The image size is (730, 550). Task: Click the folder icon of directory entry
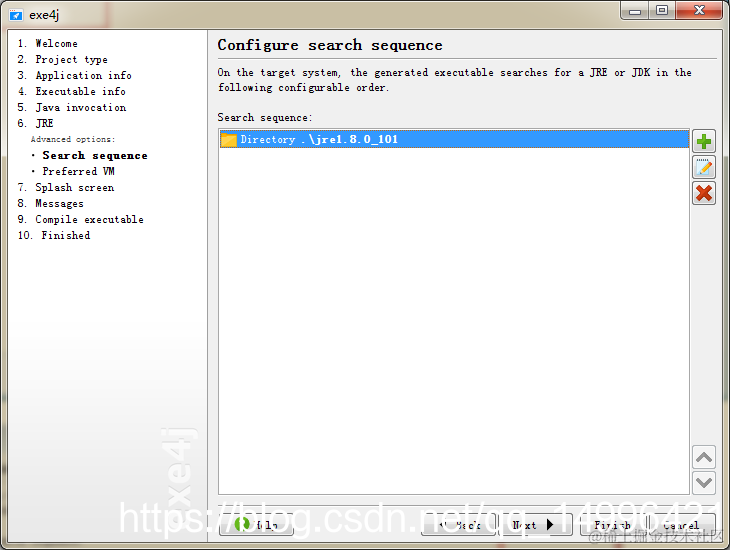point(229,139)
